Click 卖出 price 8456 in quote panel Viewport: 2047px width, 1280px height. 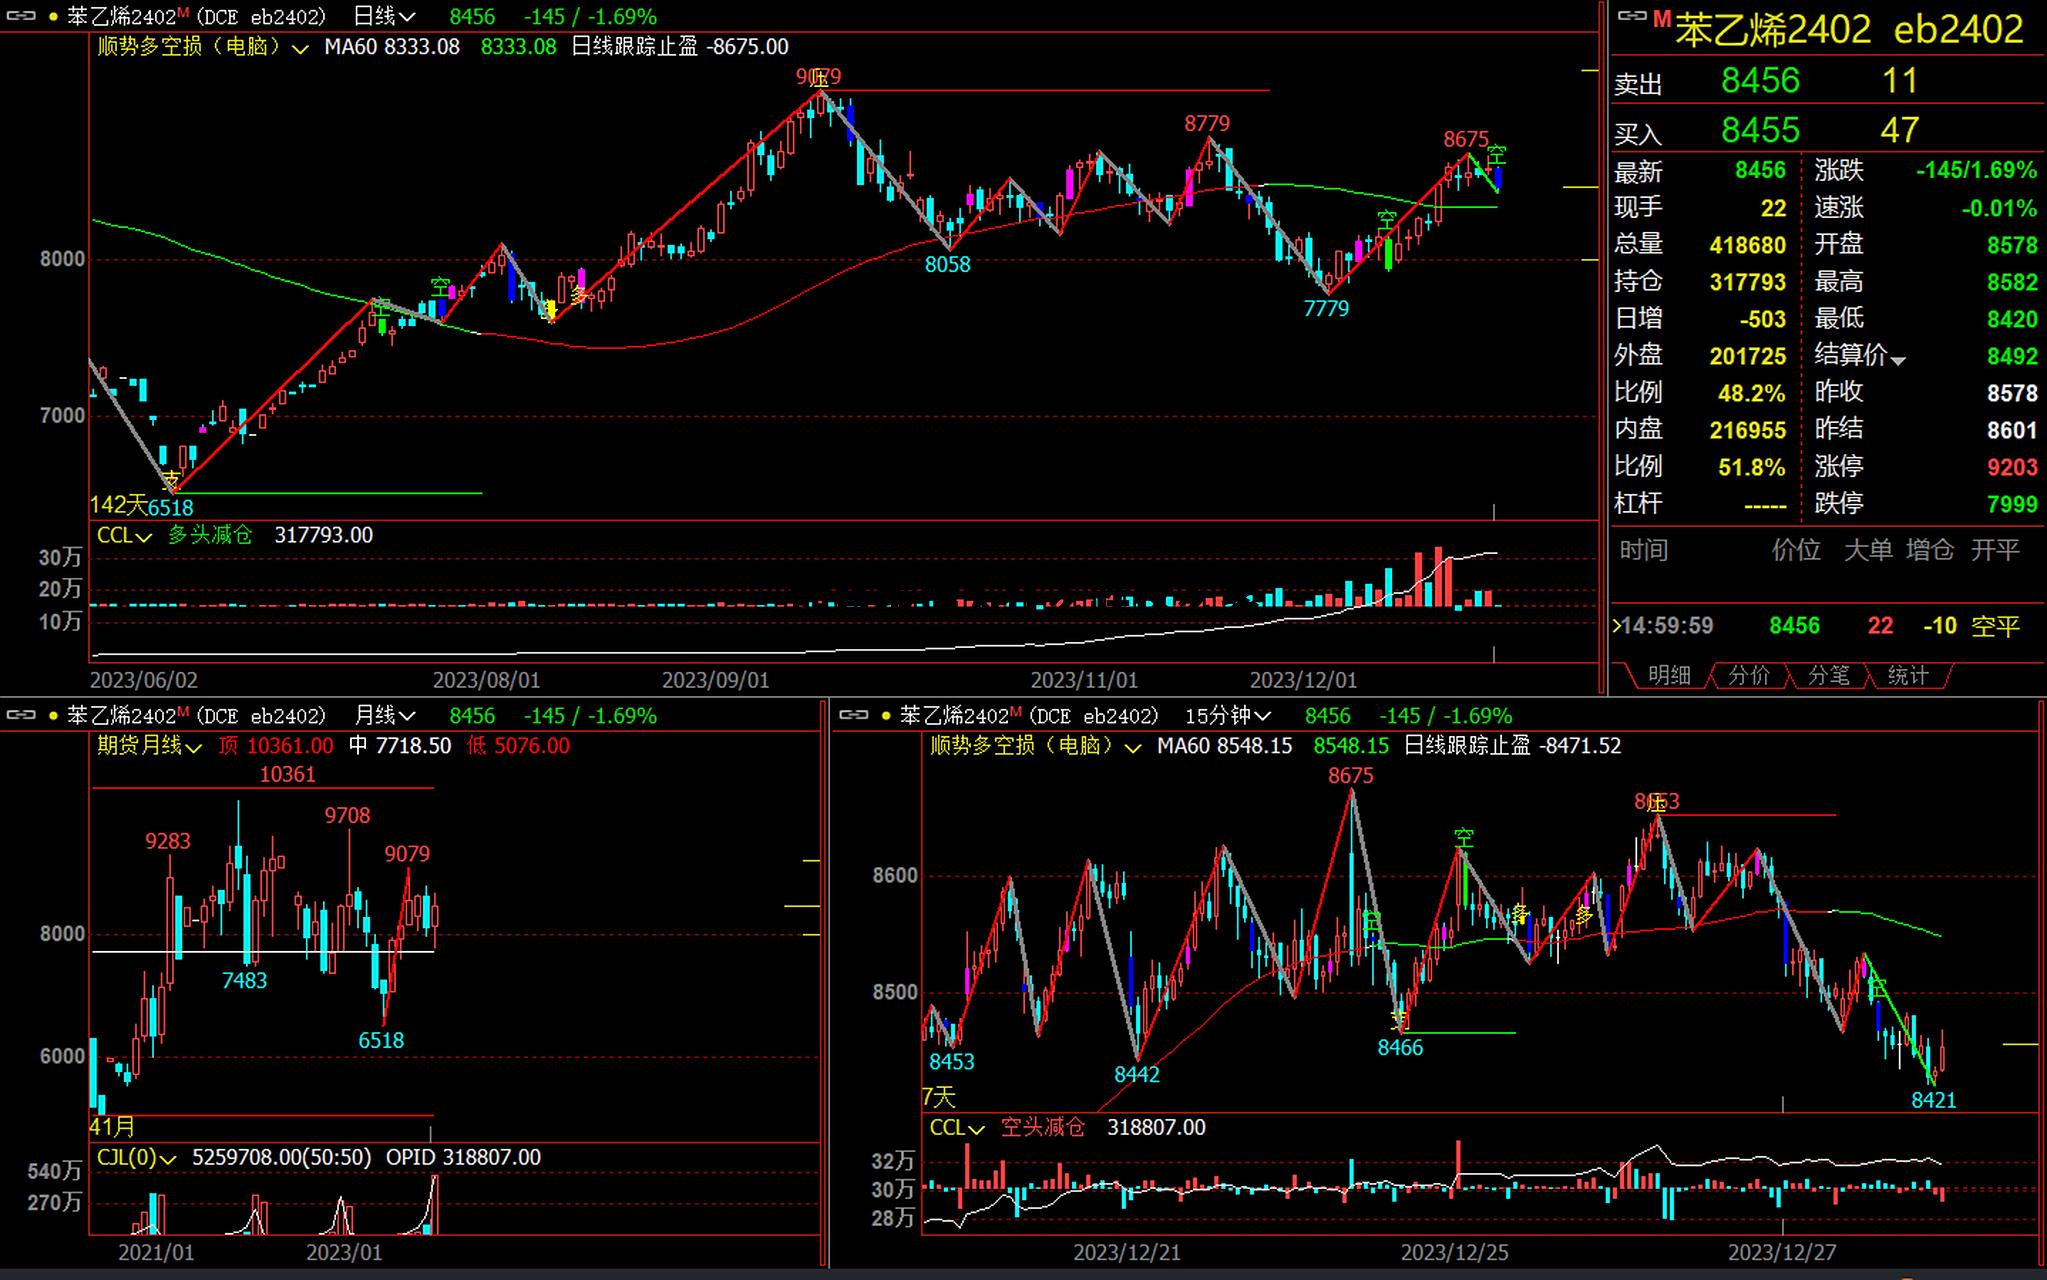(1760, 81)
